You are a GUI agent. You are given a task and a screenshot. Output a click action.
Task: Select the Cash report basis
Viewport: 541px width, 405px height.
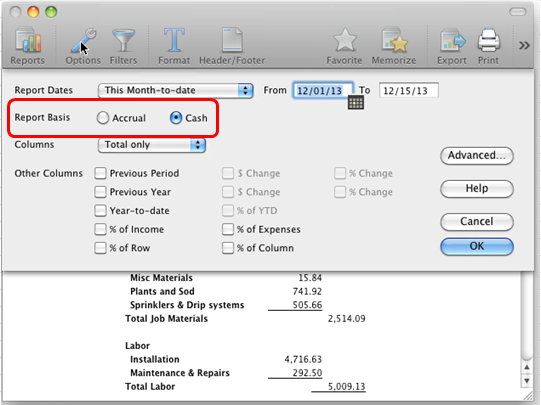coord(176,118)
